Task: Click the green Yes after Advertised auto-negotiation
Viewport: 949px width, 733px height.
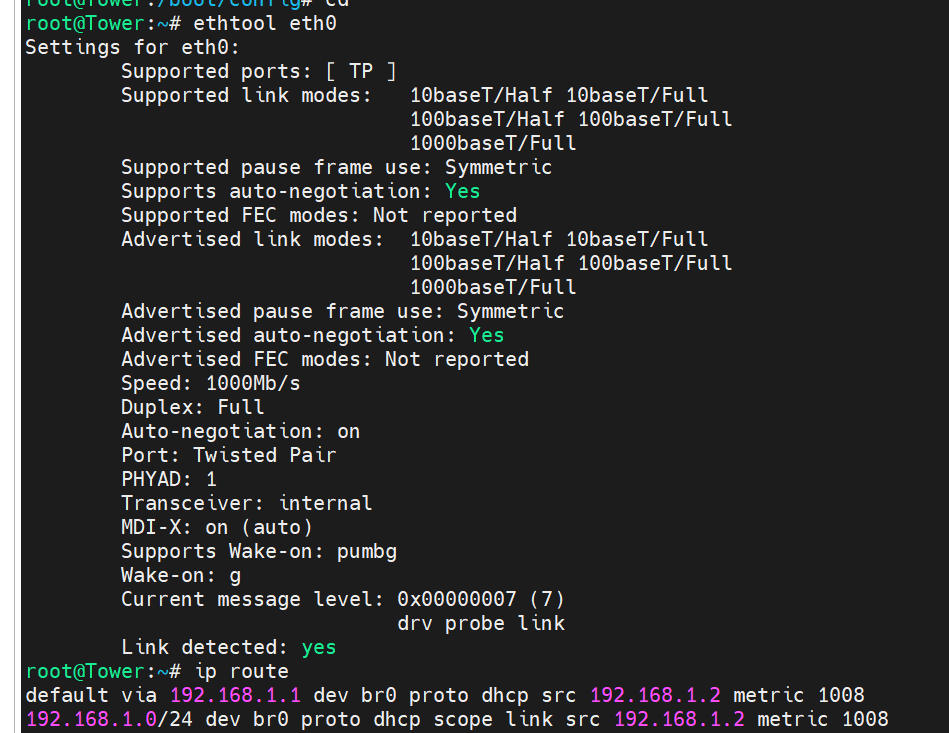Action: tap(487, 335)
